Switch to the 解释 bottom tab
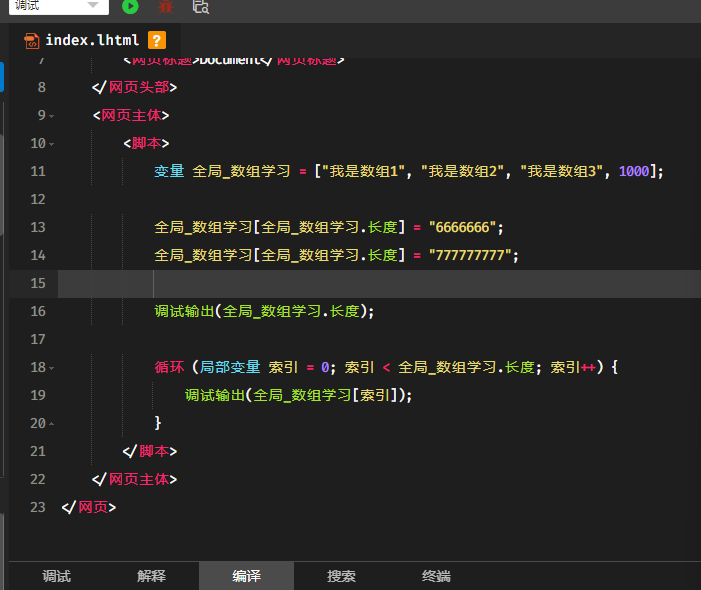Screen dimensions: 701x590 (x=152, y=576)
